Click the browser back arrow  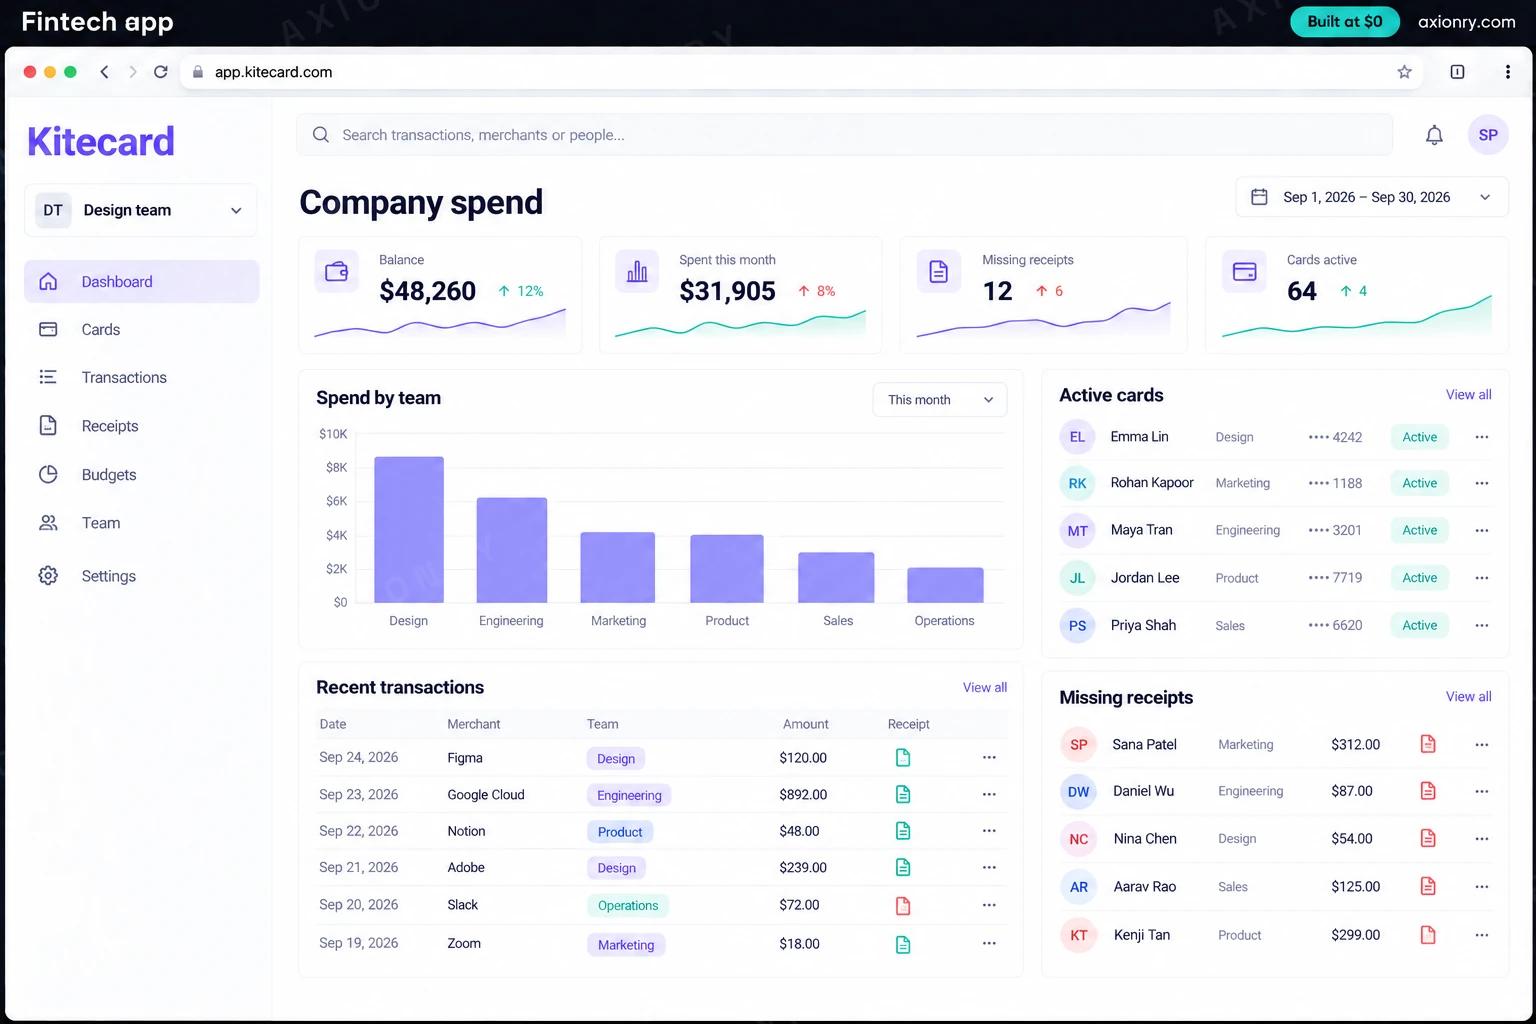click(x=104, y=72)
